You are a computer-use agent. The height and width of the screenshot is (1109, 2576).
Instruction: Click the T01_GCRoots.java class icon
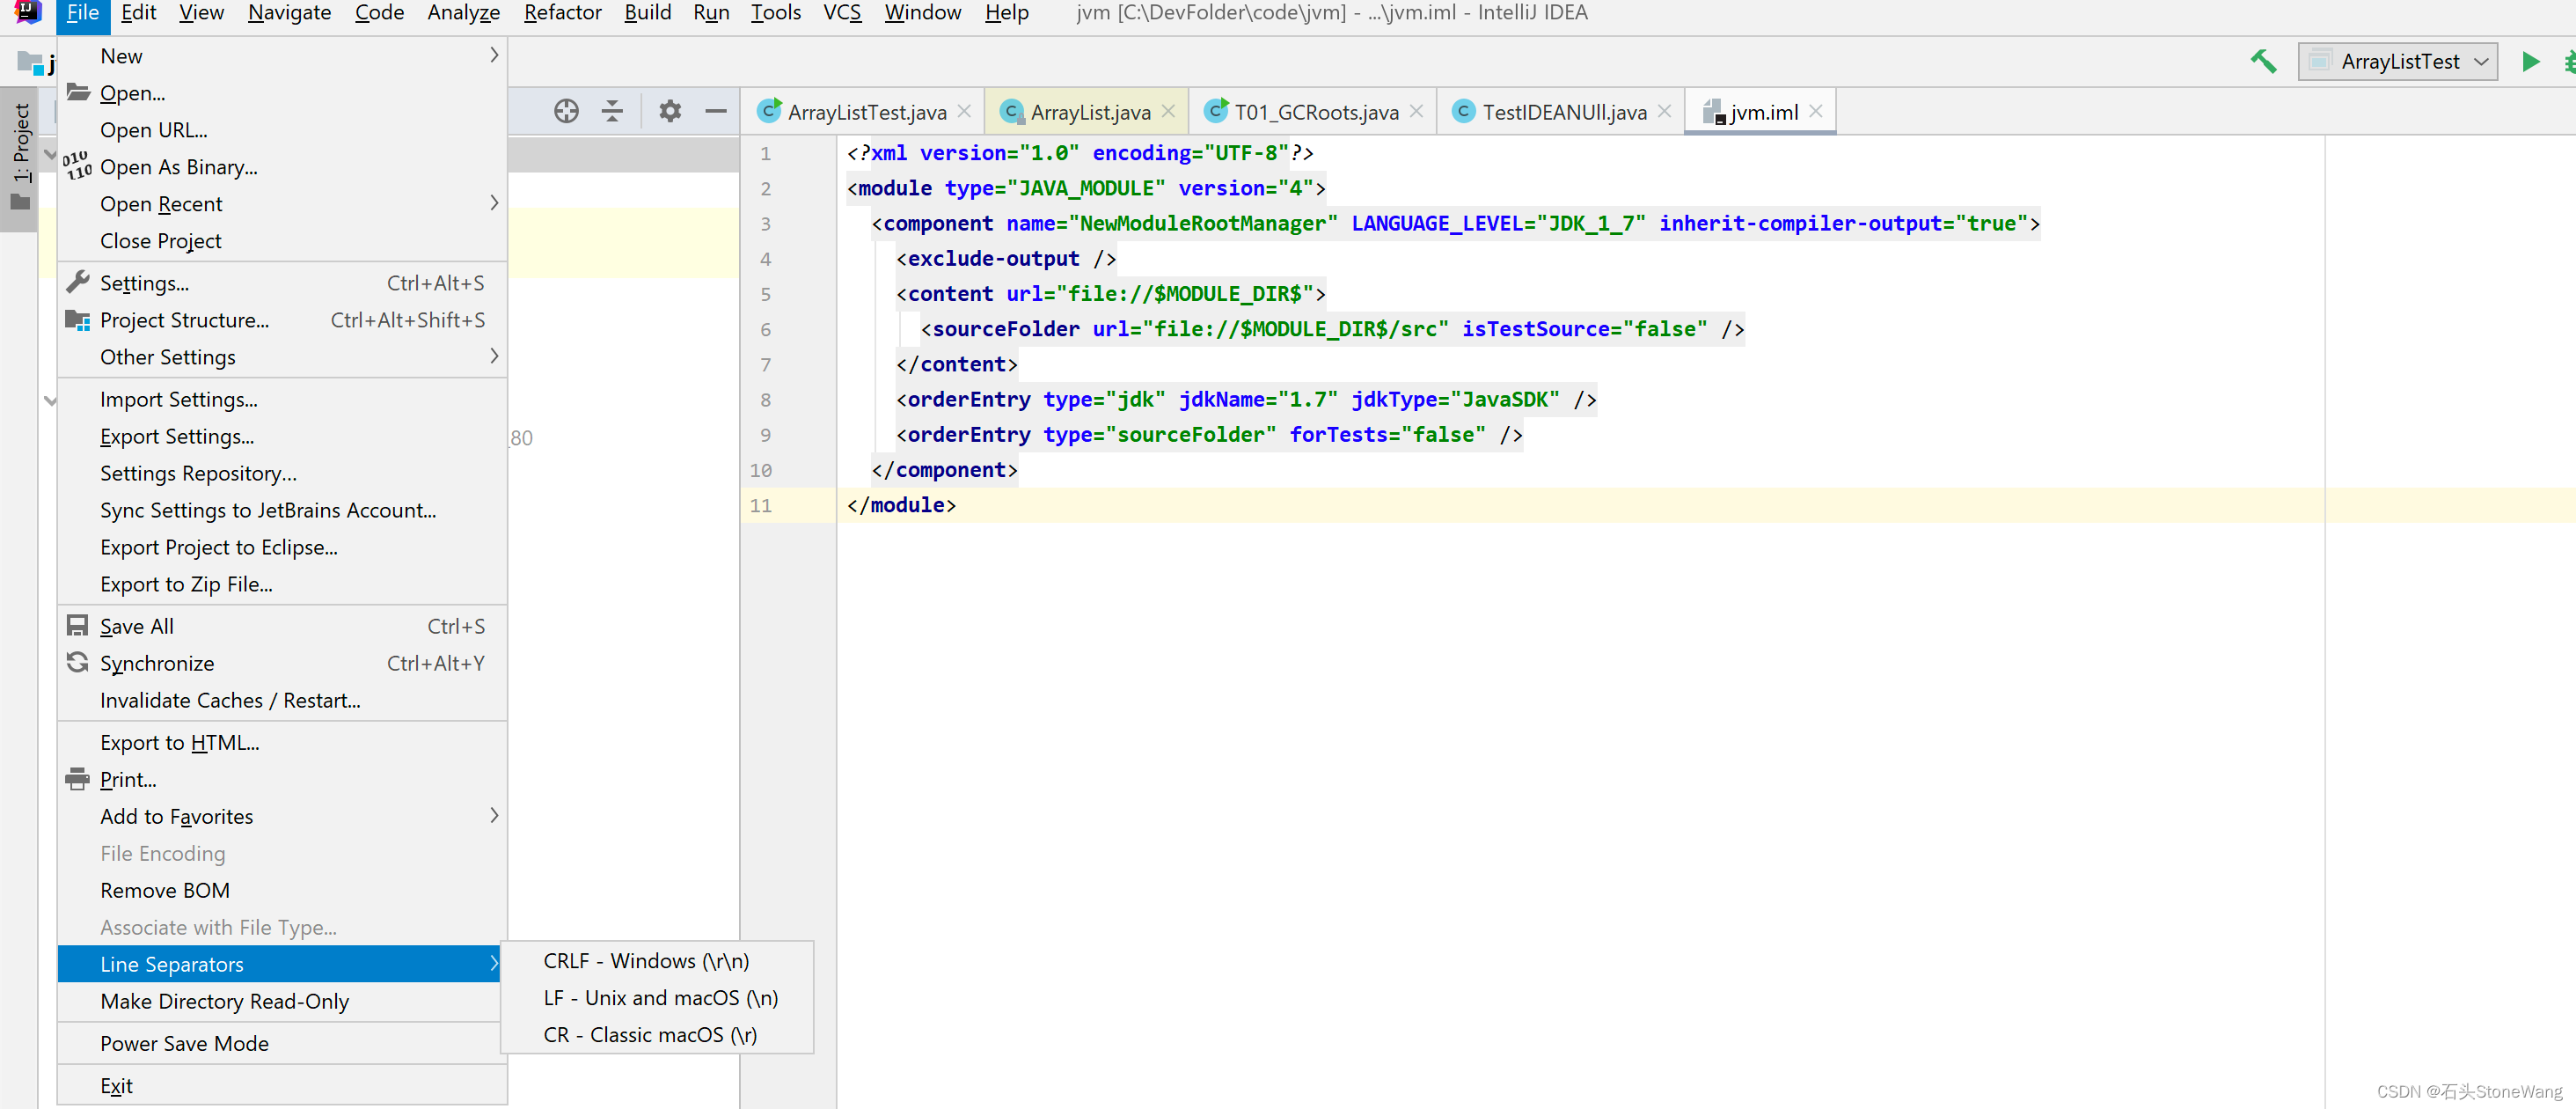[1215, 111]
